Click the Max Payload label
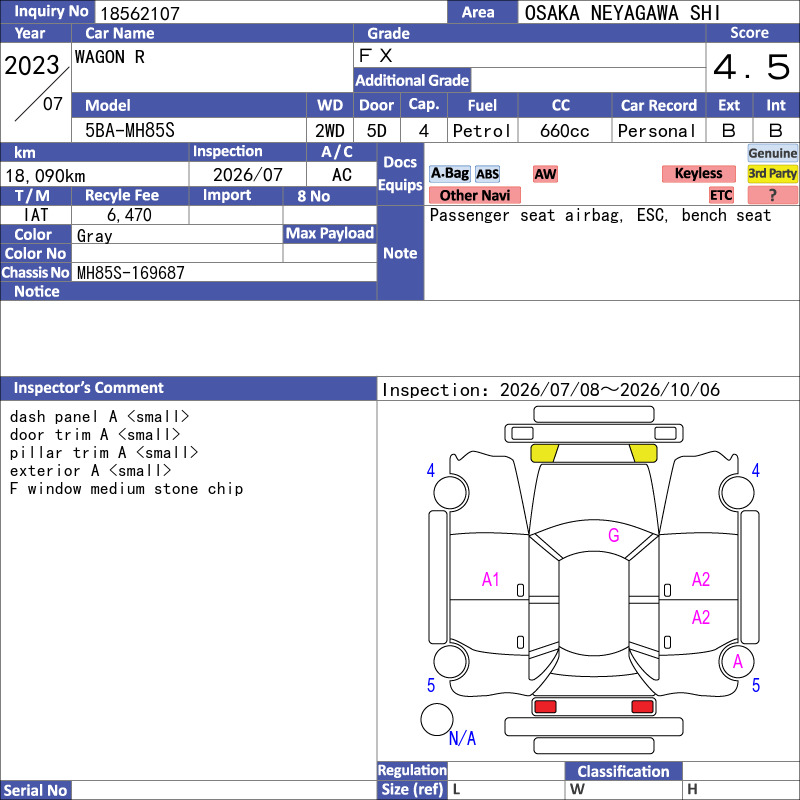The width and height of the screenshot is (800, 800). click(x=330, y=233)
